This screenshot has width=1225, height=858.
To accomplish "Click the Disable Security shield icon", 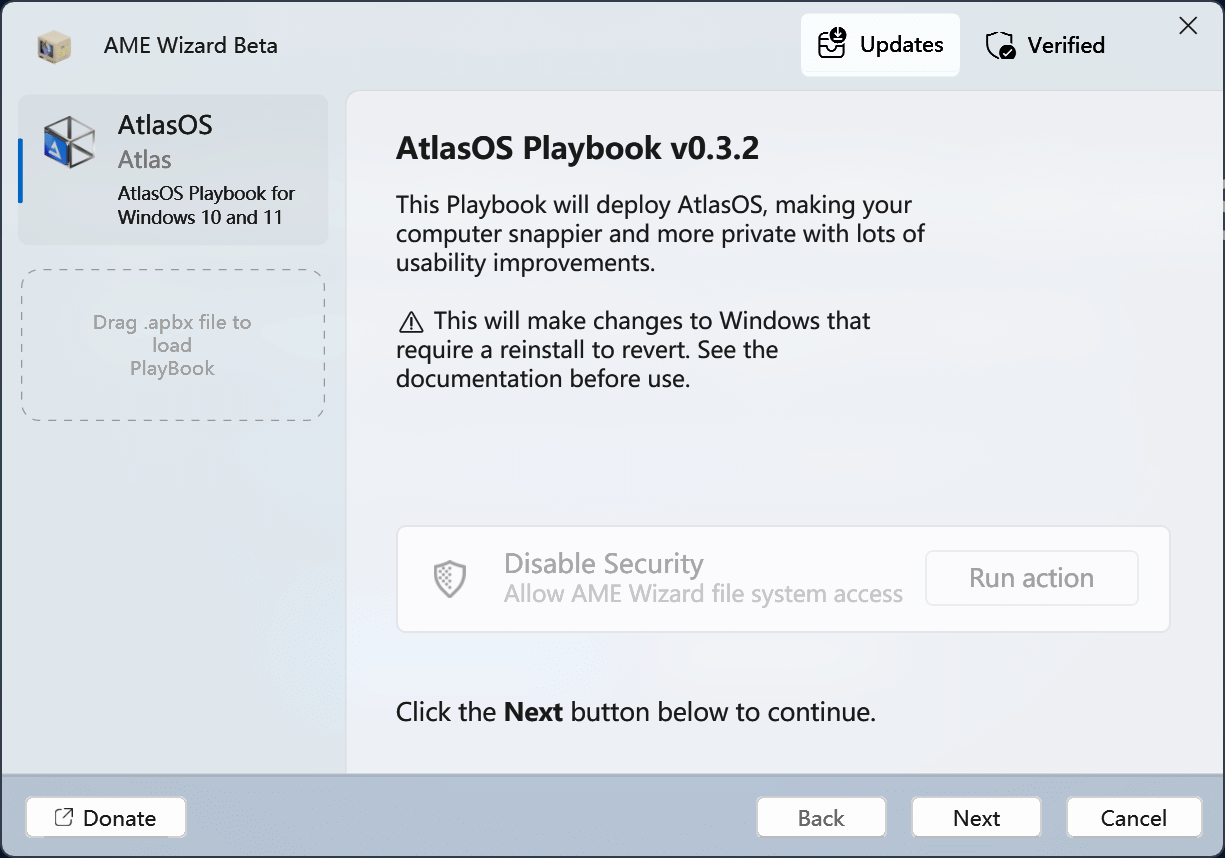I will click(450, 578).
